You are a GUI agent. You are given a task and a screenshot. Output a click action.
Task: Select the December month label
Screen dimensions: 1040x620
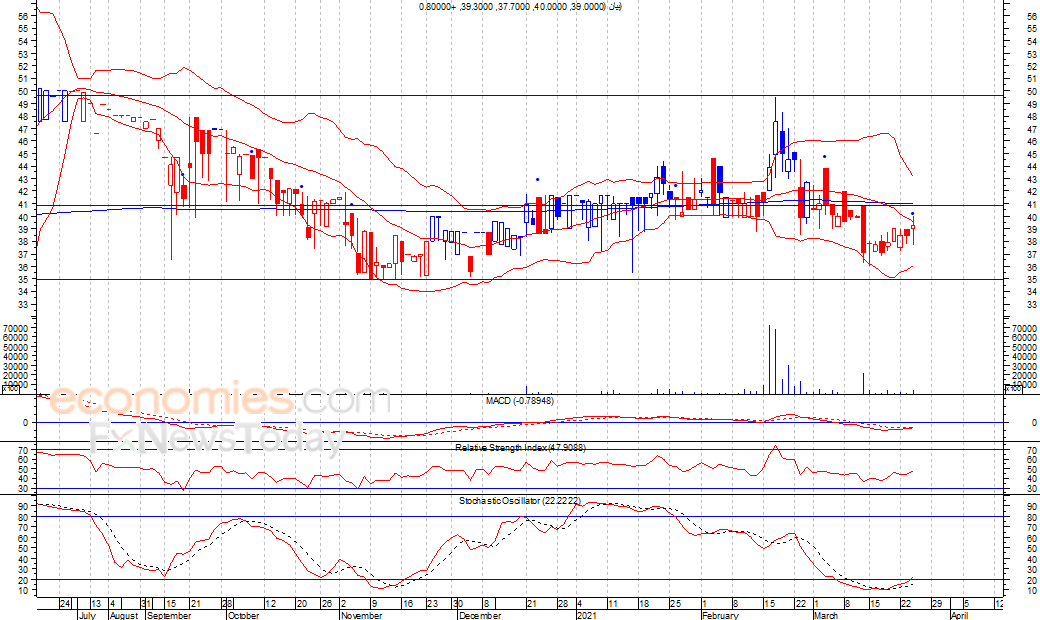tap(479, 616)
